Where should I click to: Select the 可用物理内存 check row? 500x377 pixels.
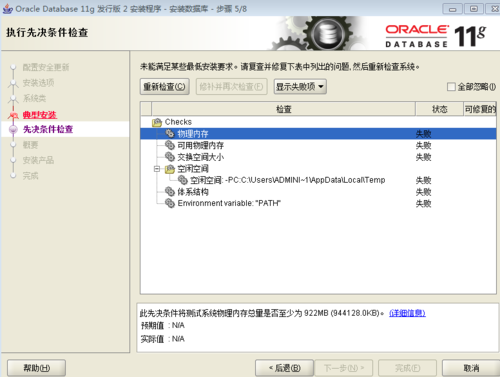(318, 145)
